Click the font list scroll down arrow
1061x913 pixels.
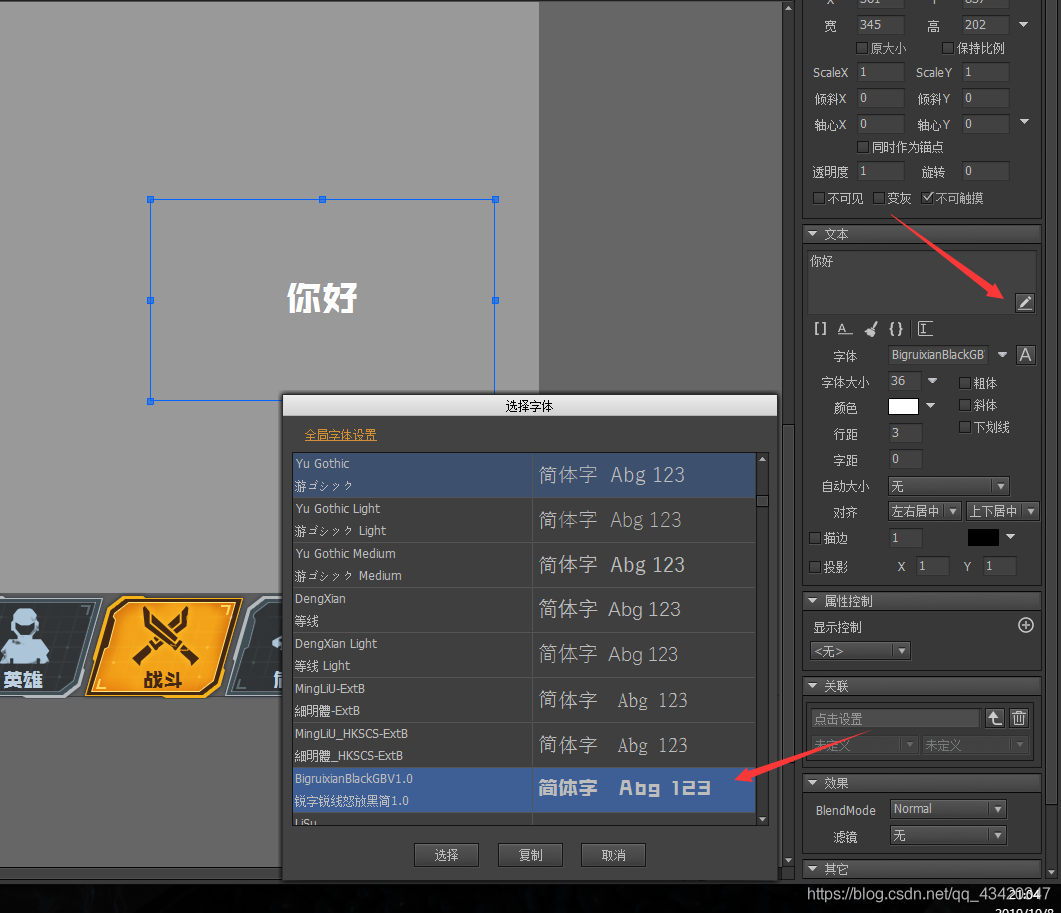(x=763, y=820)
